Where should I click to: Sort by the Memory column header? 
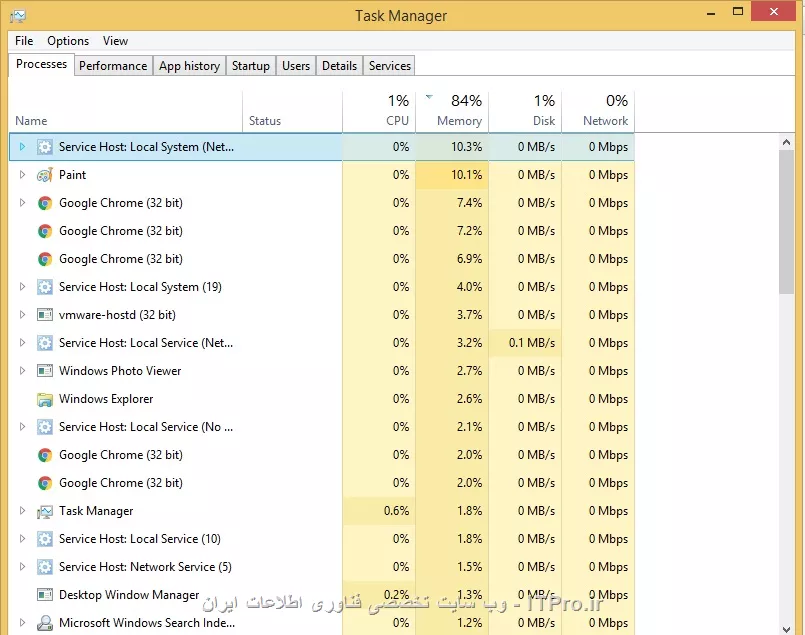tap(452, 111)
